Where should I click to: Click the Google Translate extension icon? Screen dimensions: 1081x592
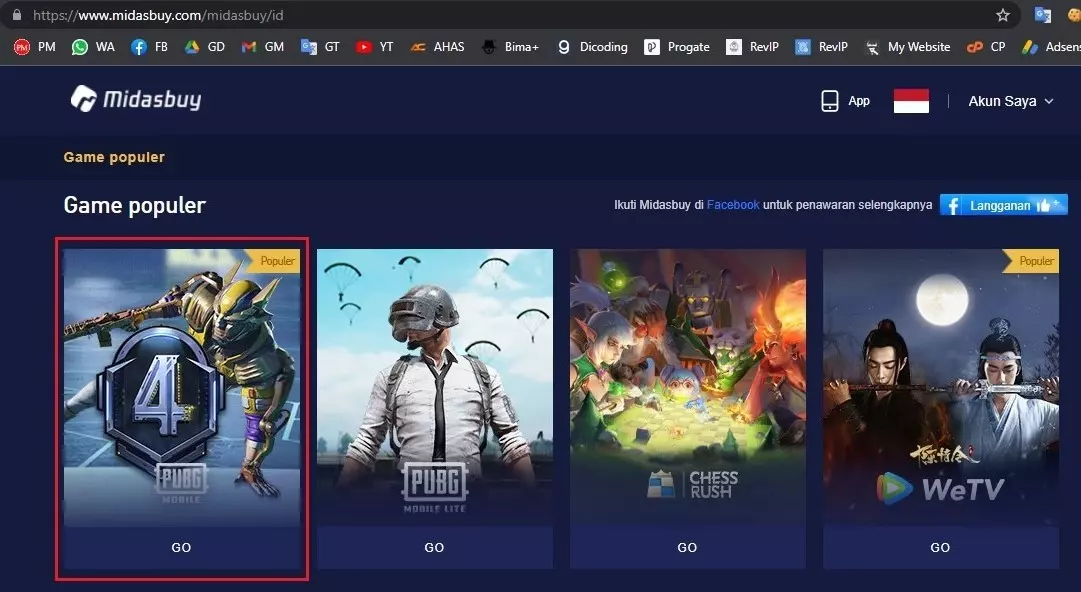tap(1042, 15)
